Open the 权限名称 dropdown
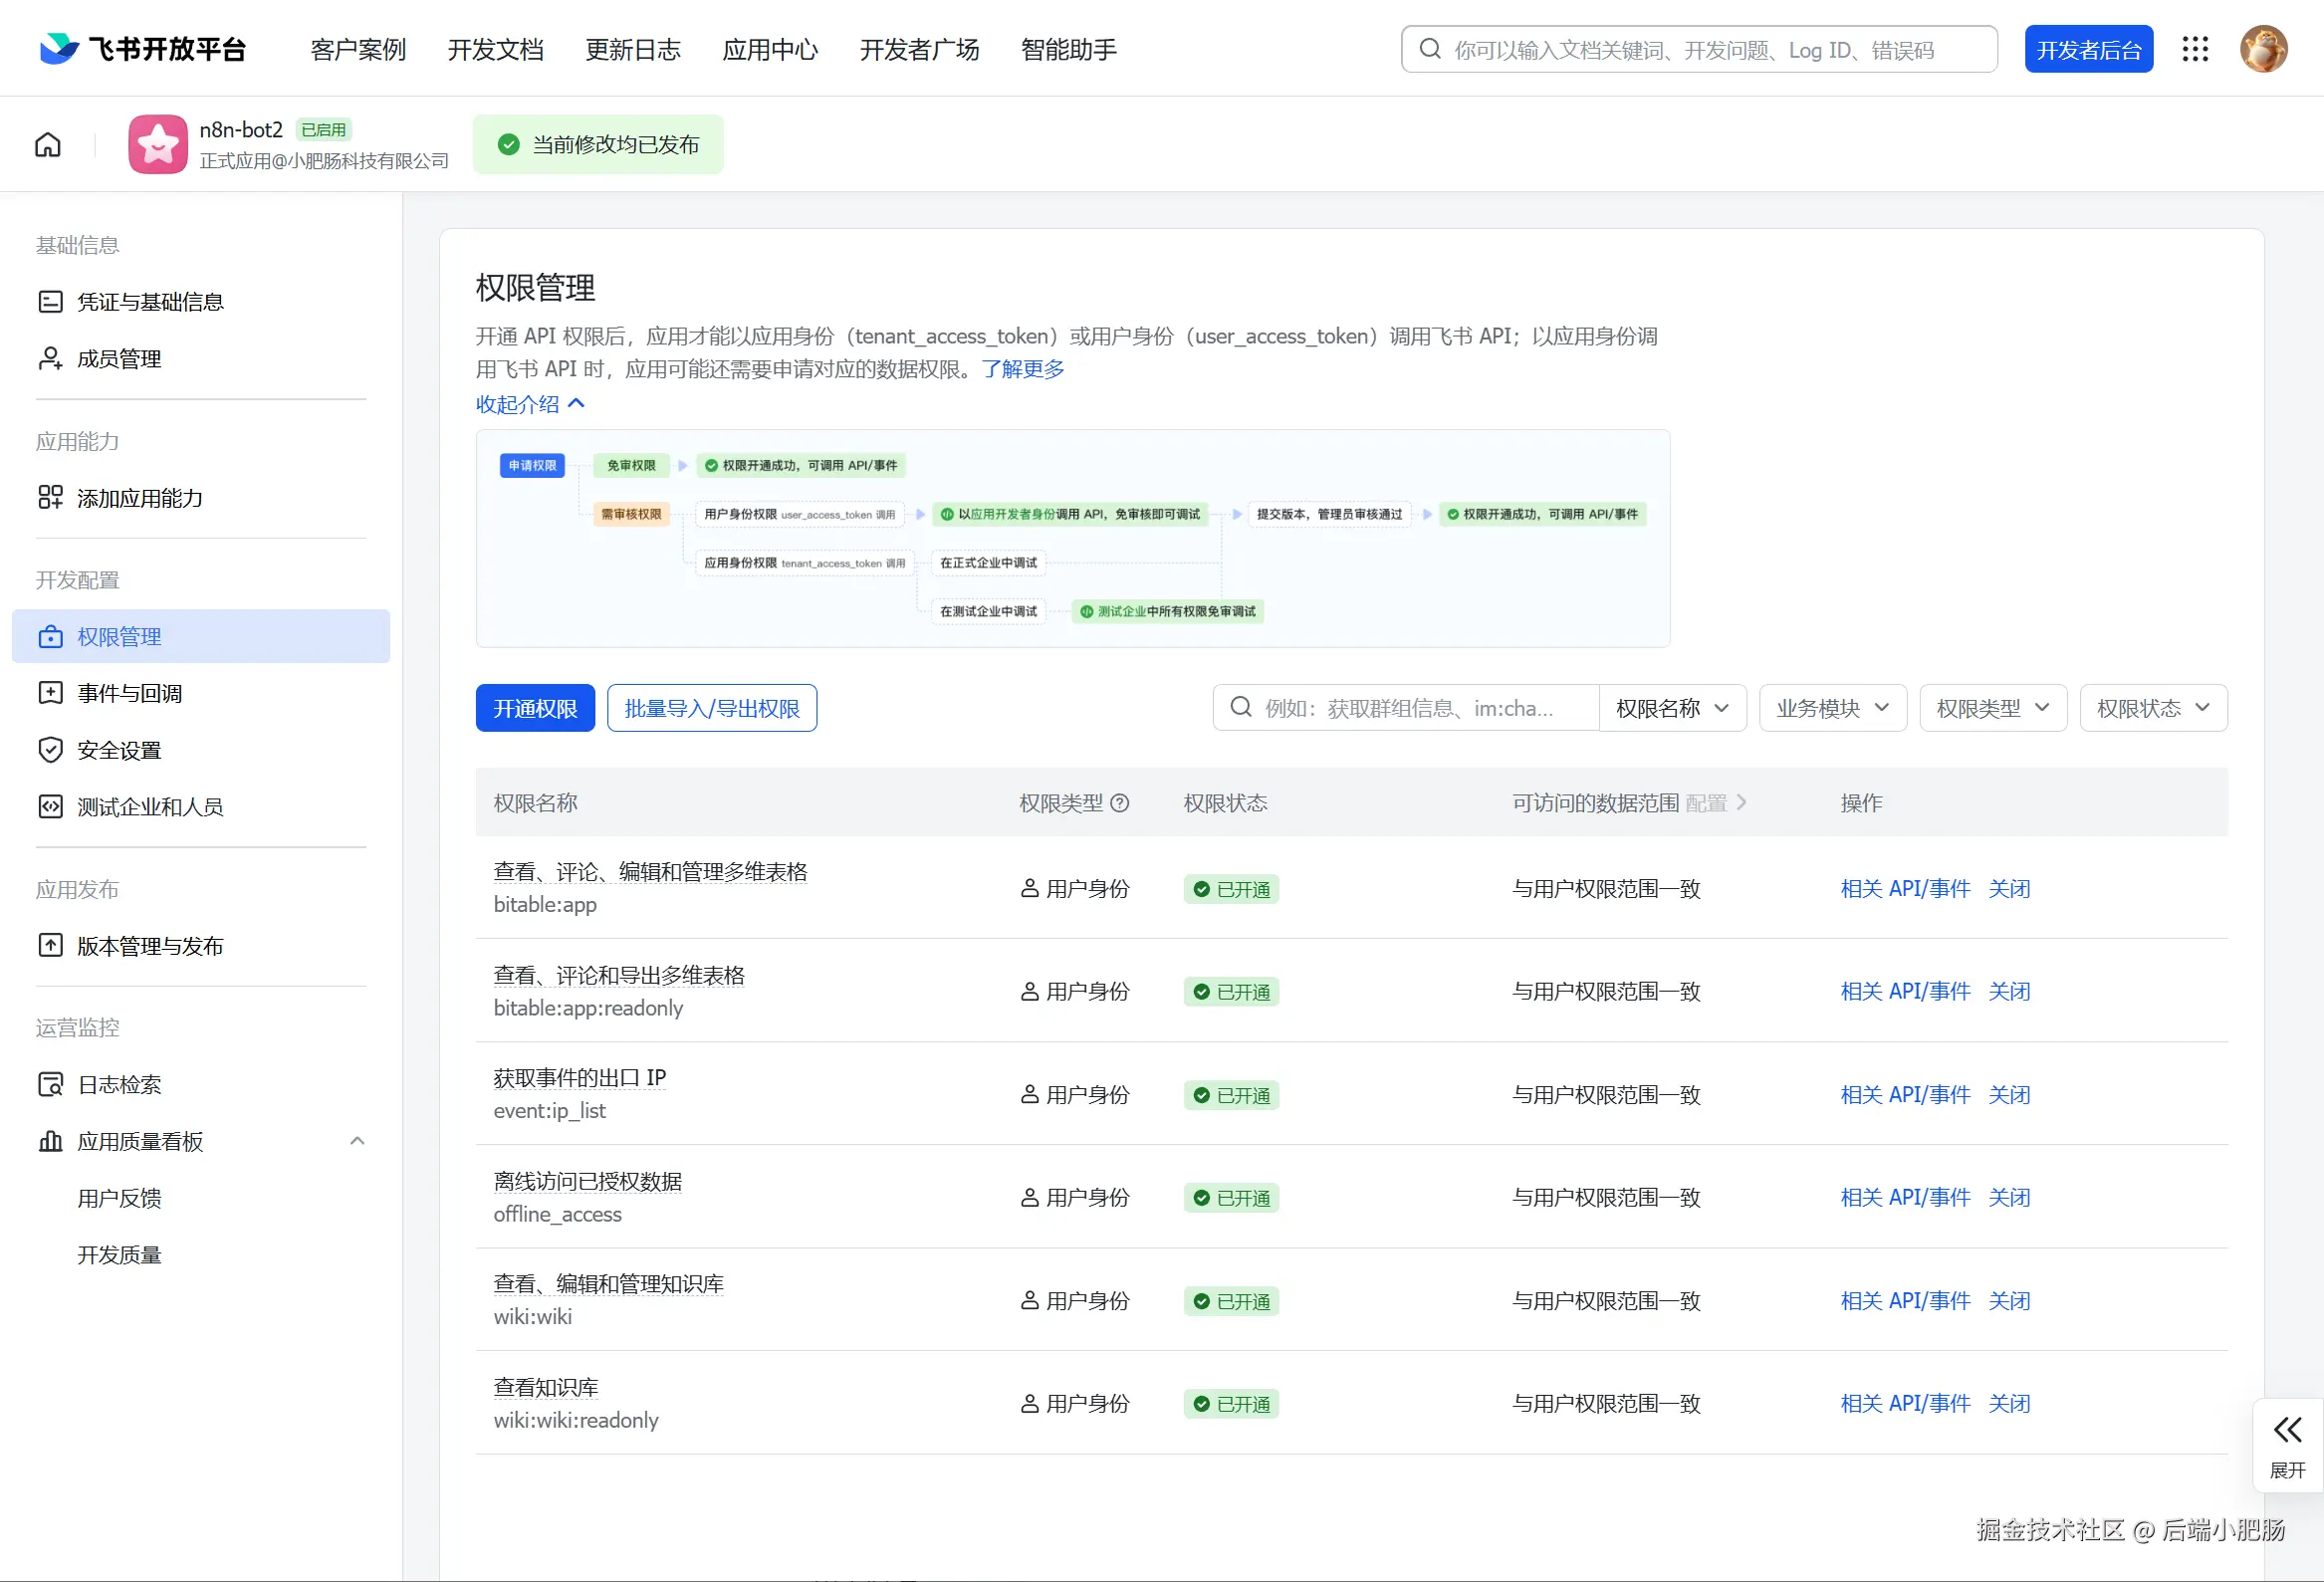The image size is (2324, 1582). pyautogui.click(x=1672, y=708)
